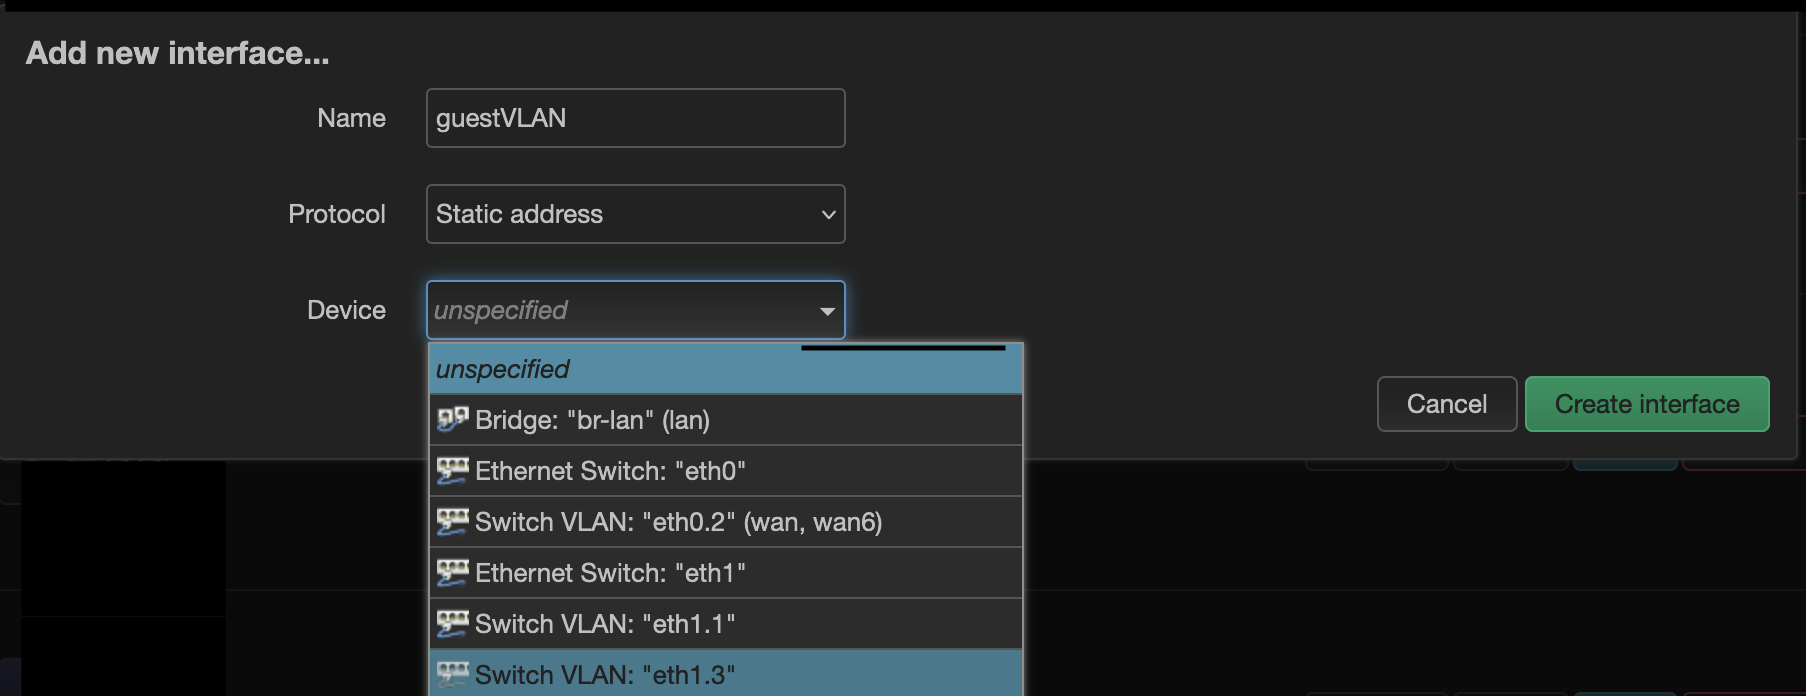Pick Switch VLAN "eth0.2" (wan, wan6)
1806x696 pixels.
click(x=726, y=522)
